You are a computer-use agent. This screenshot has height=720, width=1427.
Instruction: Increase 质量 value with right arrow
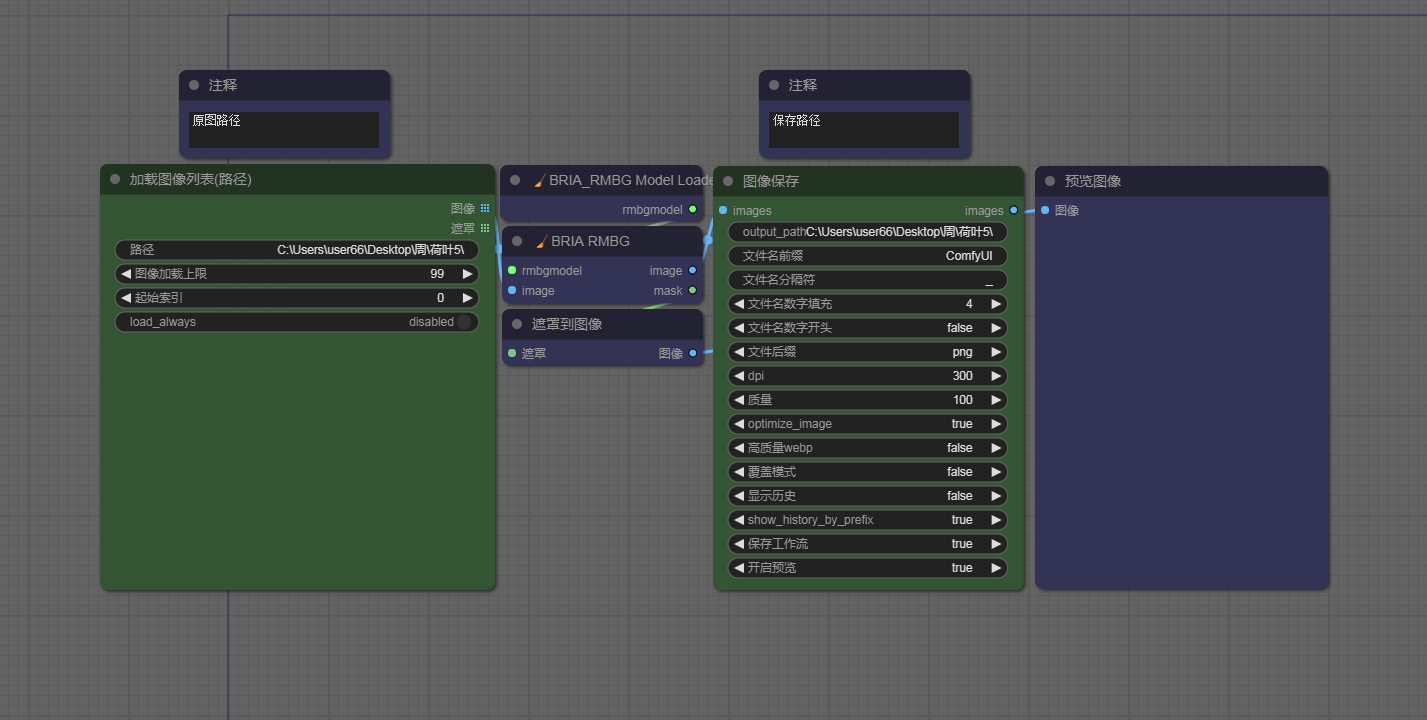click(996, 400)
